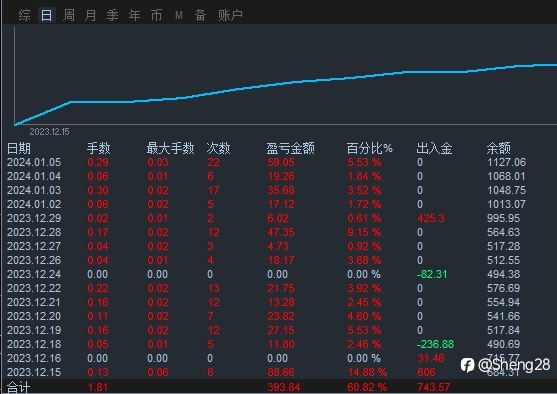Screen dimensions: 557x394
Task: Click balance value 995.95
Action: [x=503, y=218]
